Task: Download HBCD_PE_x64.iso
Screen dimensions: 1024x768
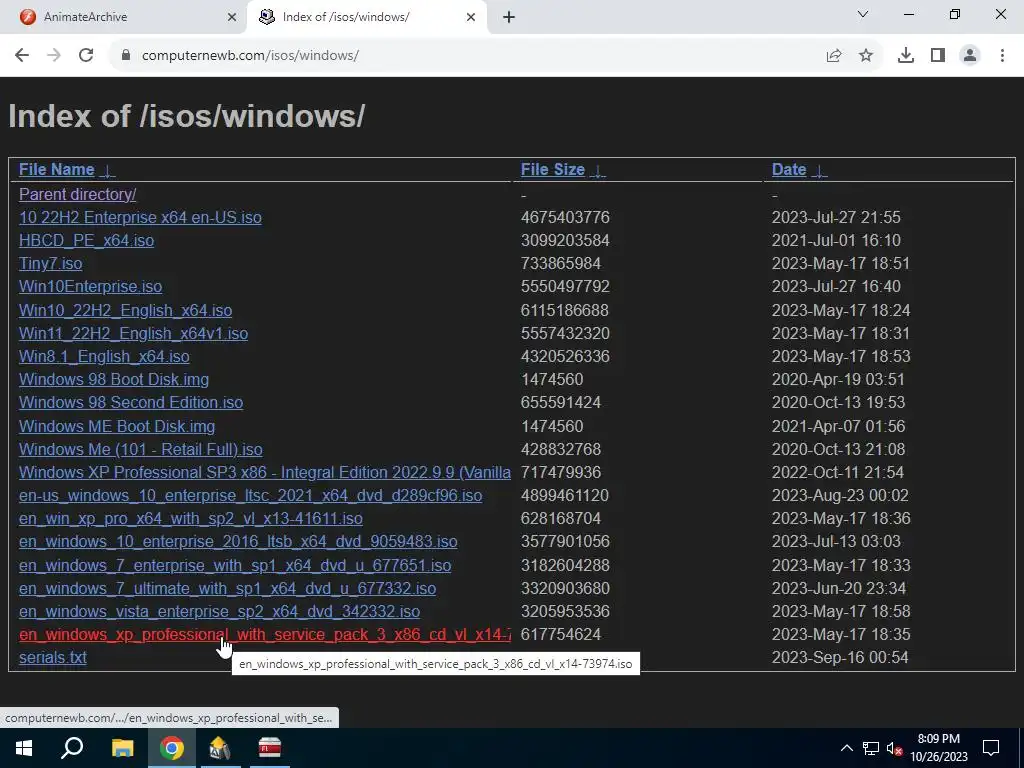Action: pyautogui.click(x=86, y=240)
